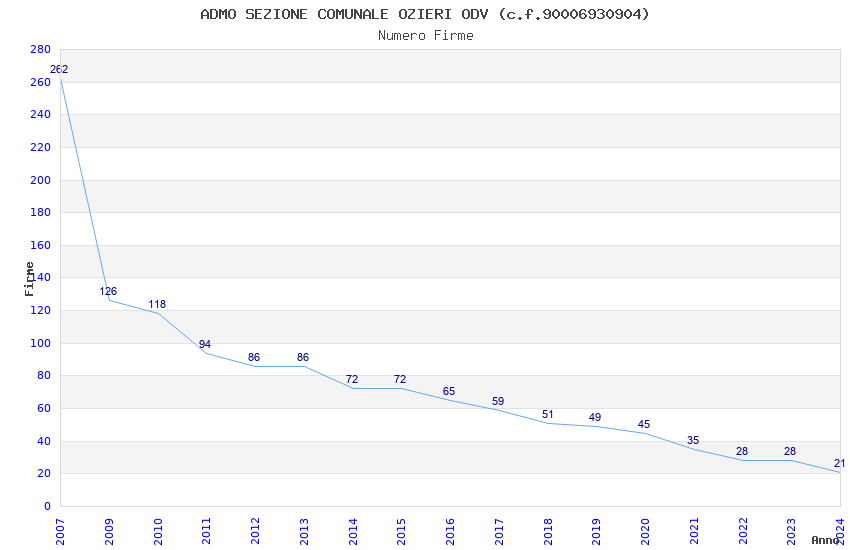850x550 pixels.
Task: Click the y-axis value 200
Action: pyautogui.click(x=41, y=180)
